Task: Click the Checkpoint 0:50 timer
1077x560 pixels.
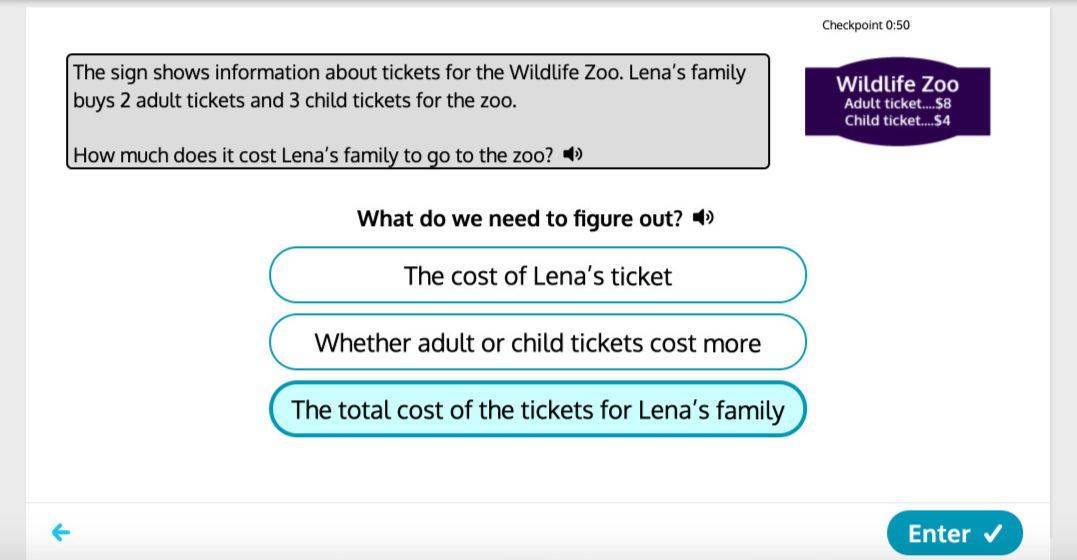Action: coord(865,25)
